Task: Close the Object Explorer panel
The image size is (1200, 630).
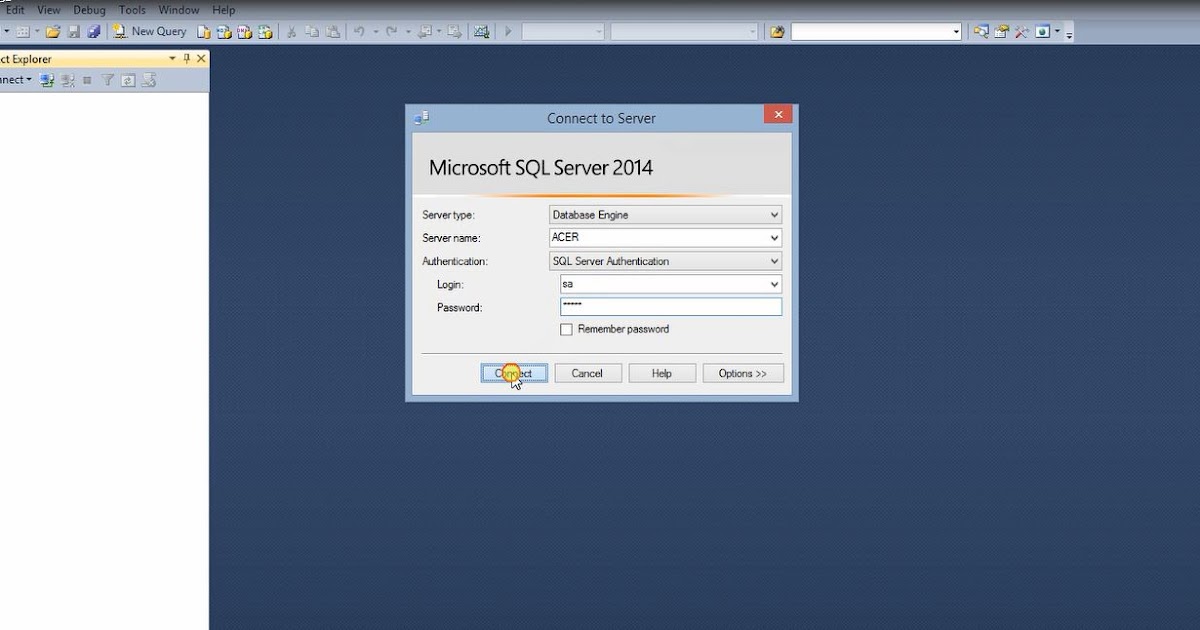Action: 201,59
